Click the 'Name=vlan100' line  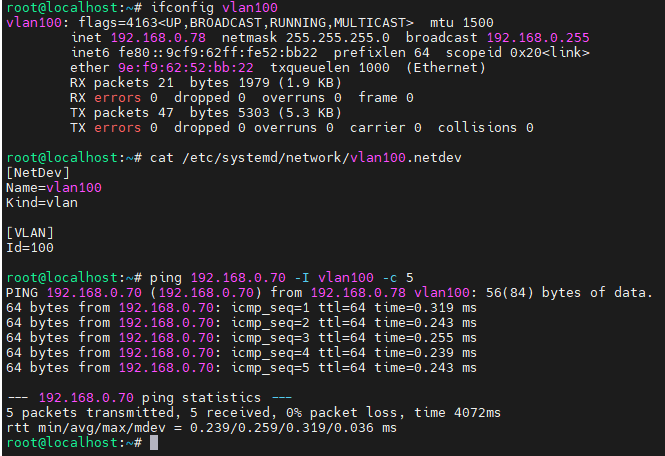54,188
